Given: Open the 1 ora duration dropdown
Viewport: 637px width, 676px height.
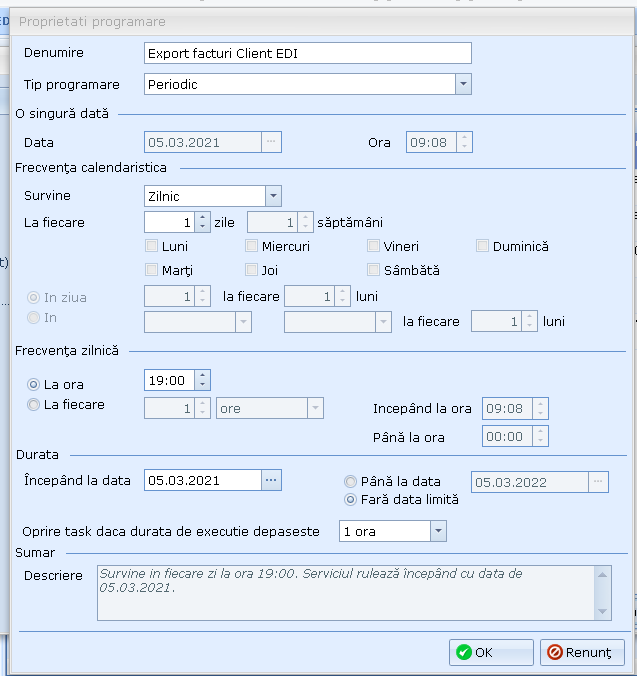Looking at the screenshot, I should pyautogui.click(x=438, y=531).
